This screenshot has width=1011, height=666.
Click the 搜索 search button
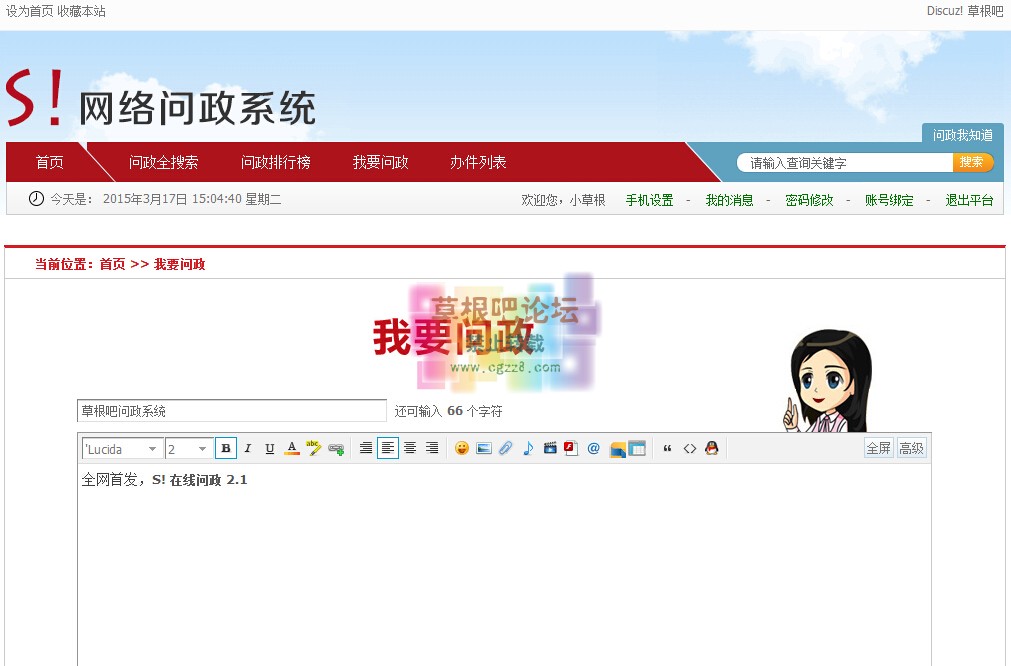point(973,161)
